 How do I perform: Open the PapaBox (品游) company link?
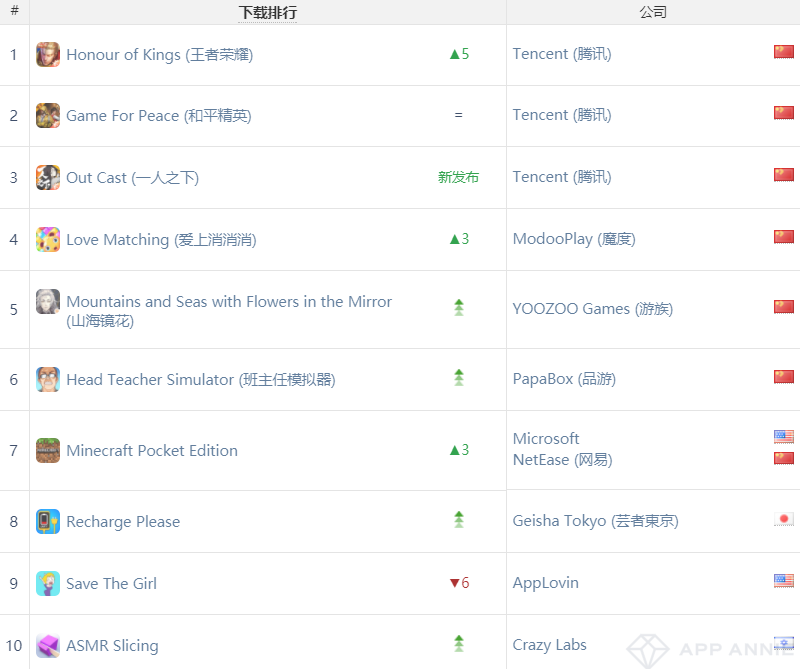tap(564, 378)
